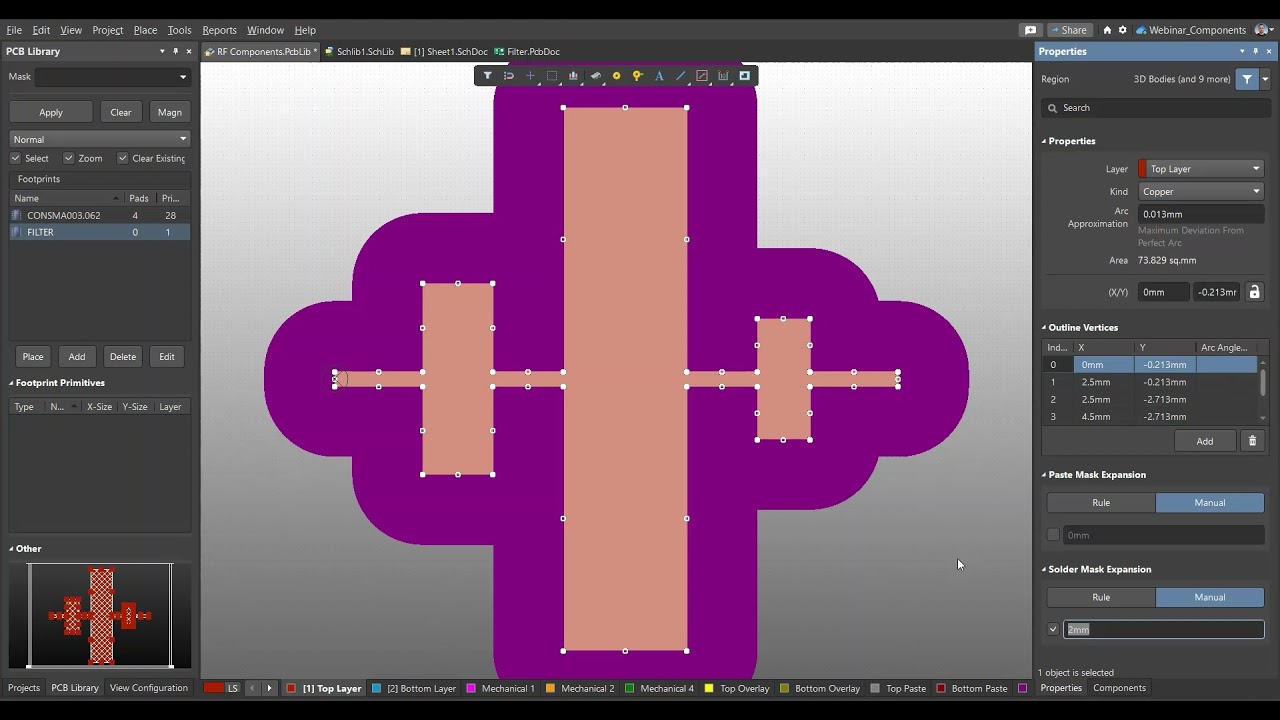
Task: Open the Tools menu
Action: point(179,30)
